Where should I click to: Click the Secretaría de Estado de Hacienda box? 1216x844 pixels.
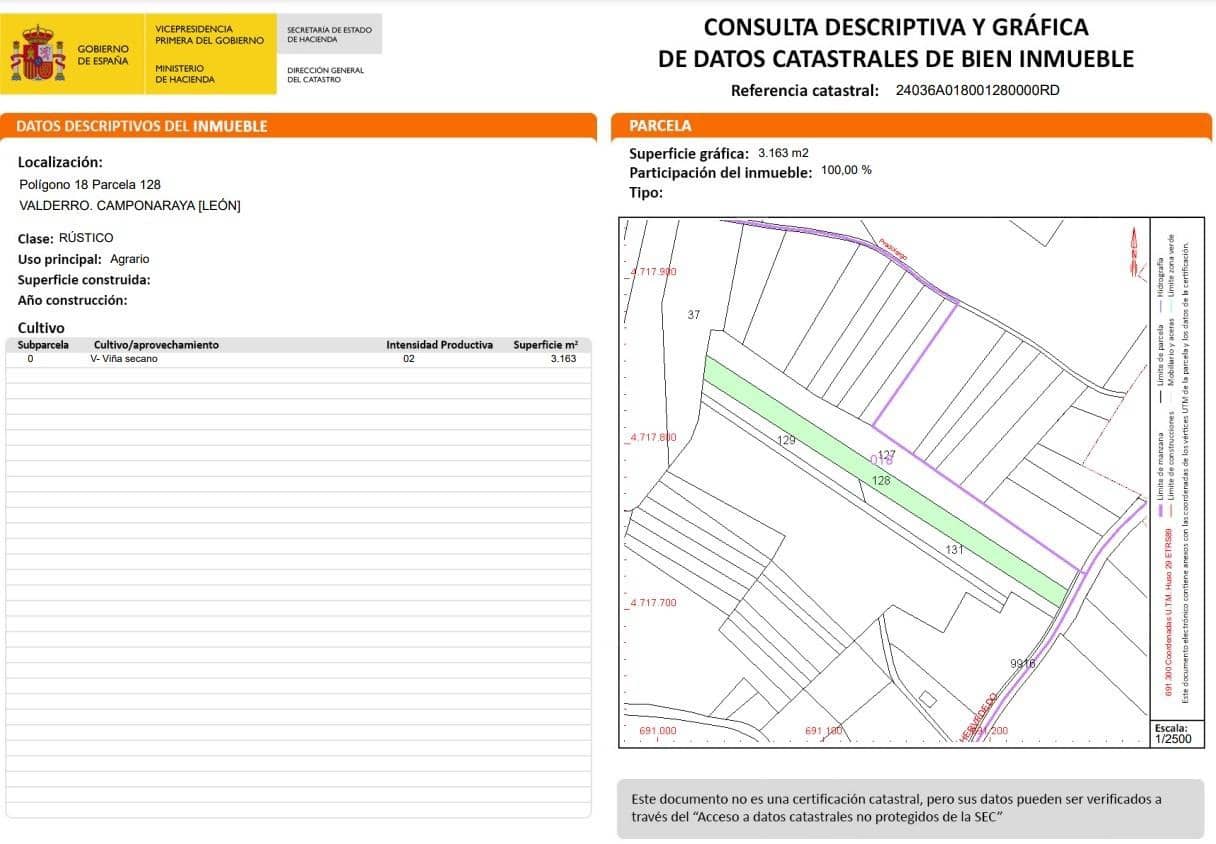tap(329, 35)
